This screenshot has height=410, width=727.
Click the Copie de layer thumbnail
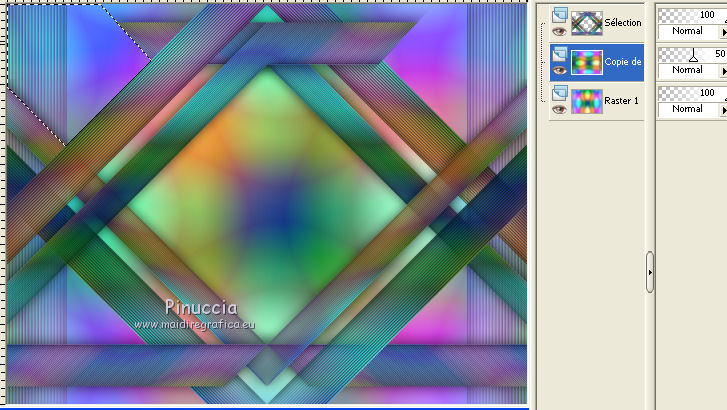[x=587, y=62]
